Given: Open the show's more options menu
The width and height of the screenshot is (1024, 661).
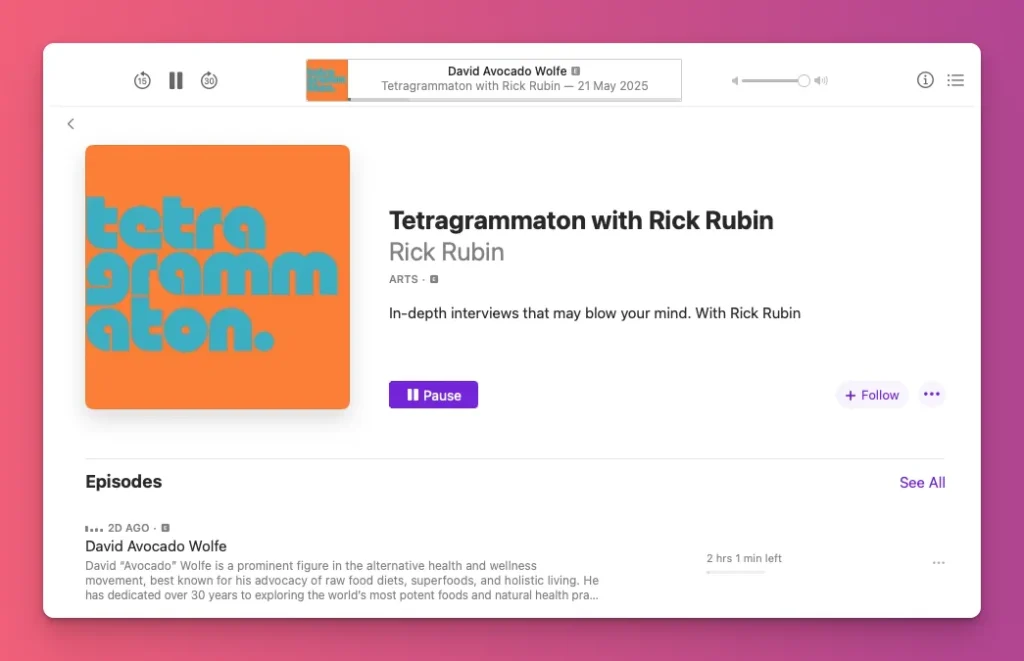Looking at the screenshot, I should (x=932, y=395).
